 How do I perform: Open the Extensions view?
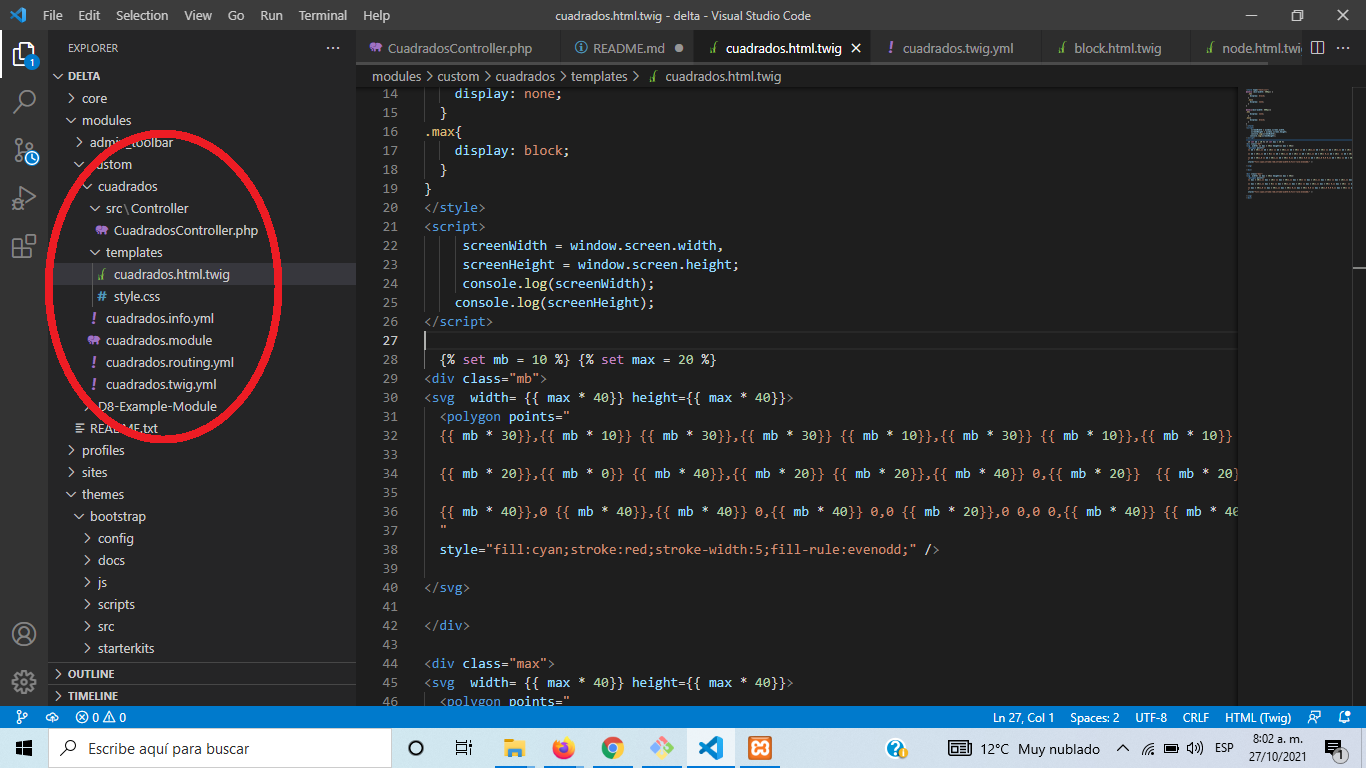tap(24, 247)
